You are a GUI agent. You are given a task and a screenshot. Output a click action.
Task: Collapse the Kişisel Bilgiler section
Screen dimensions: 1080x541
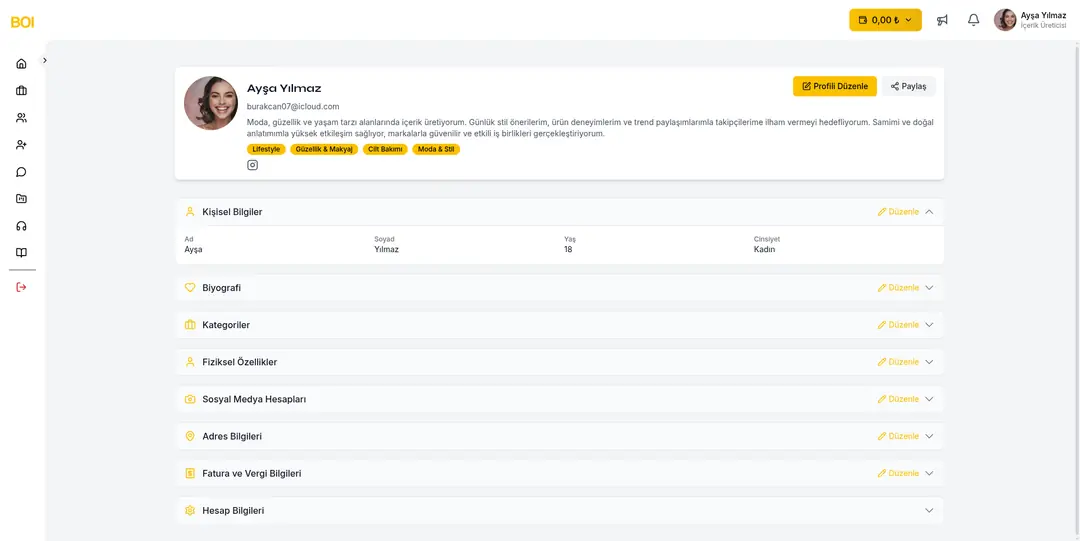coord(929,212)
